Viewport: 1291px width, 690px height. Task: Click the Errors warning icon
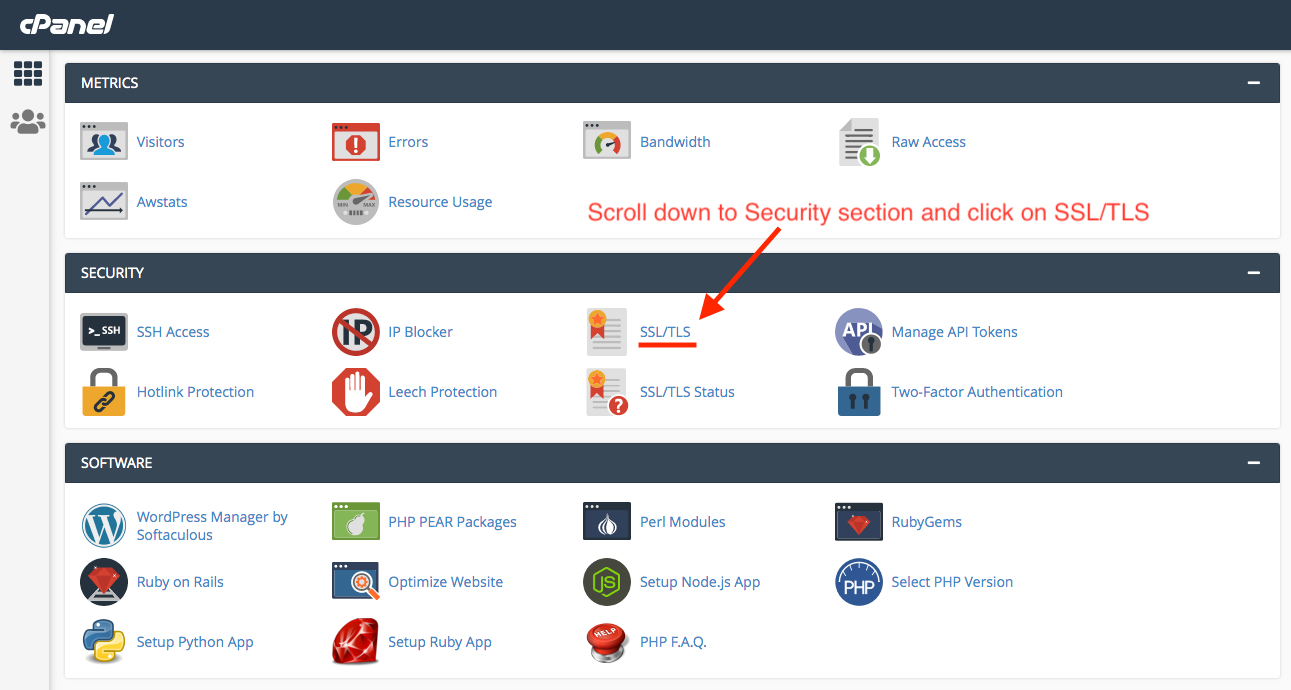[x=355, y=142]
